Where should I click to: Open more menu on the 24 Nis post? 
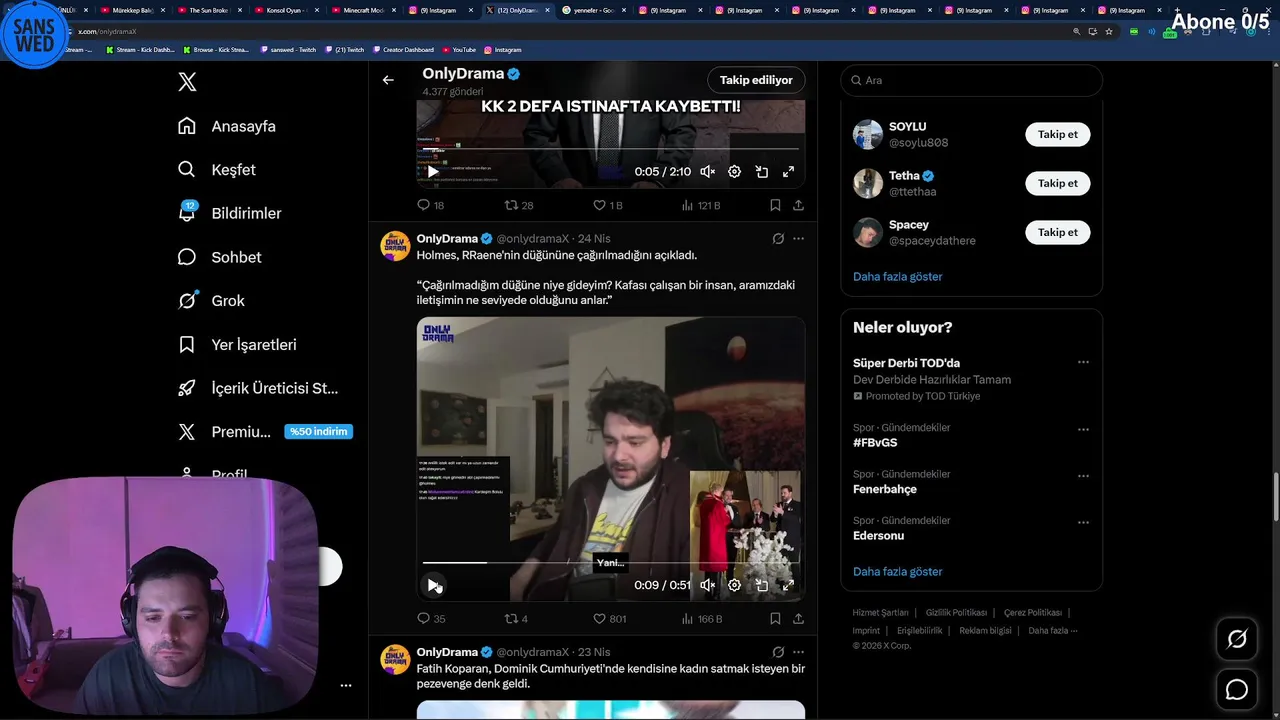(798, 239)
